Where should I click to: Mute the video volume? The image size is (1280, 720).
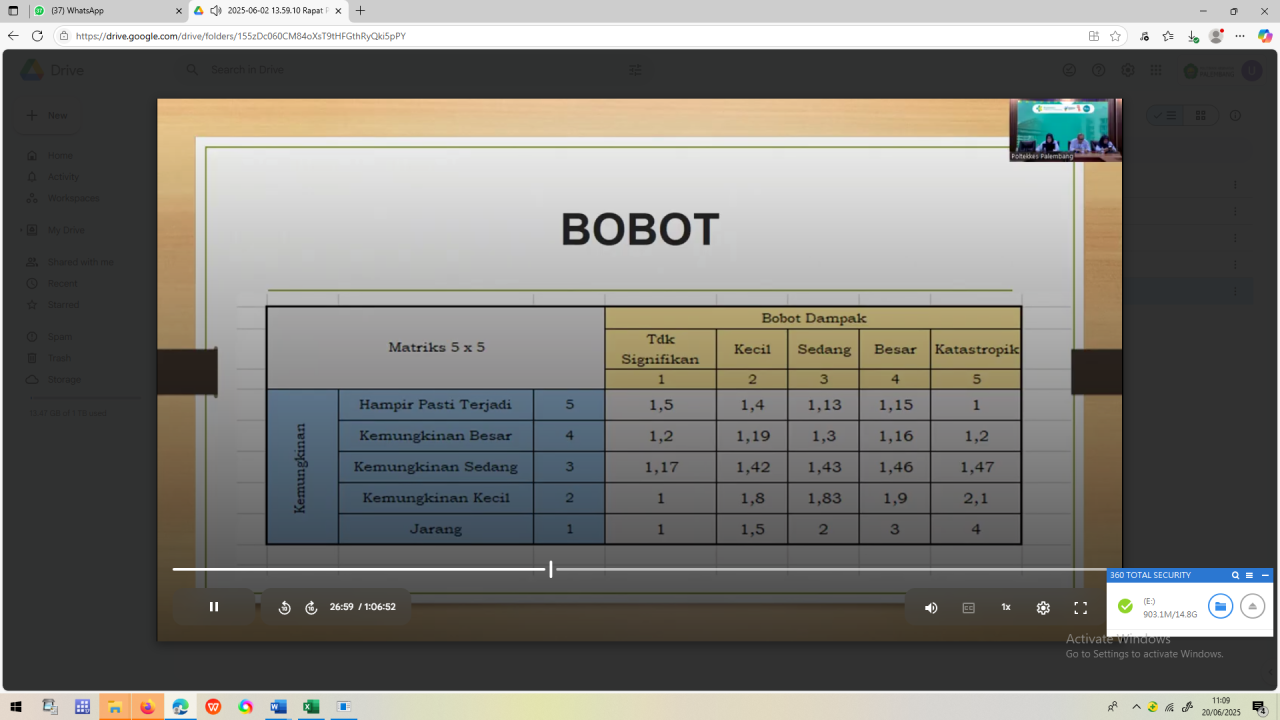click(931, 608)
